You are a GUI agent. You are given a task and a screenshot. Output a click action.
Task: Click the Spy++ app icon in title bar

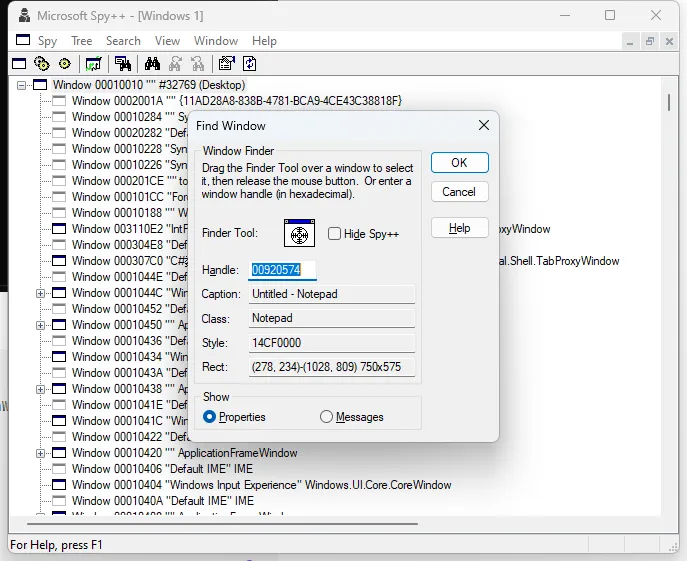coord(25,16)
